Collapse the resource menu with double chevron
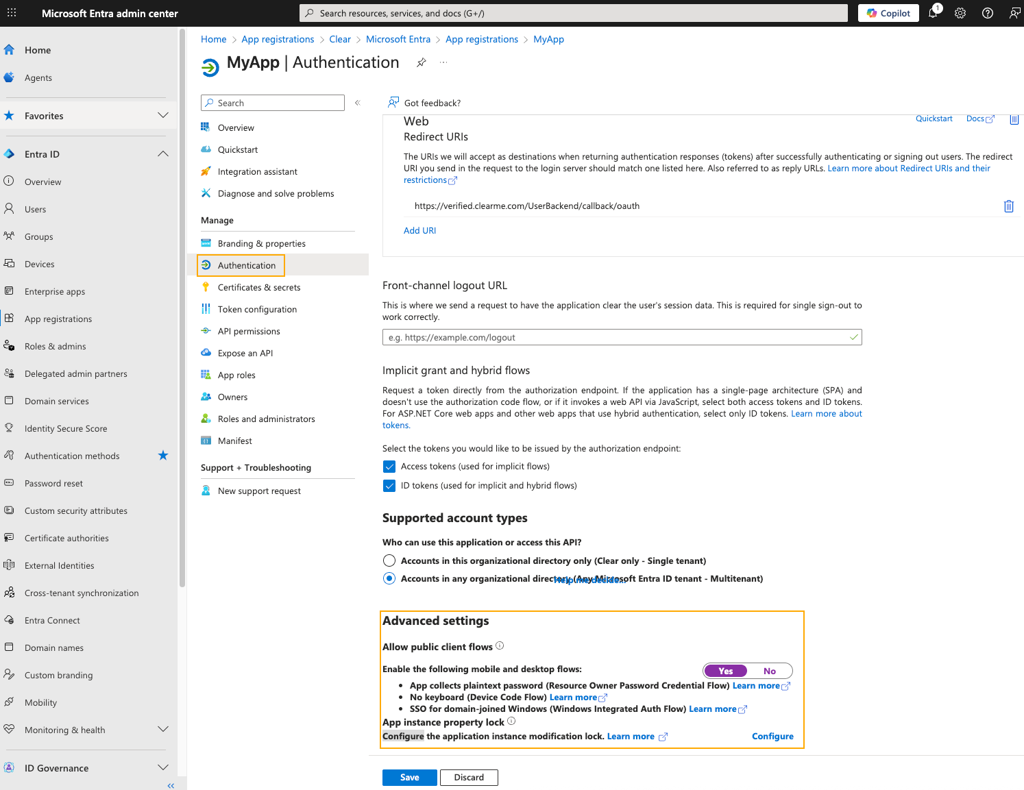Viewport: 1024px width, 790px height. (x=357, y=103)
